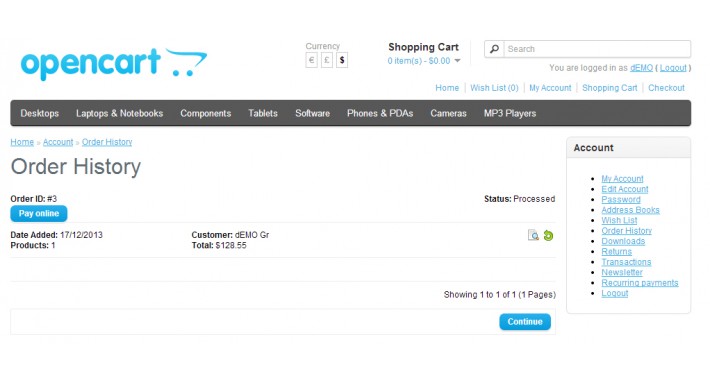Image resolution: width=710 pixels, height=380 pixels.
Task: Go to Checkout in top links
Action: click(666, 88)
